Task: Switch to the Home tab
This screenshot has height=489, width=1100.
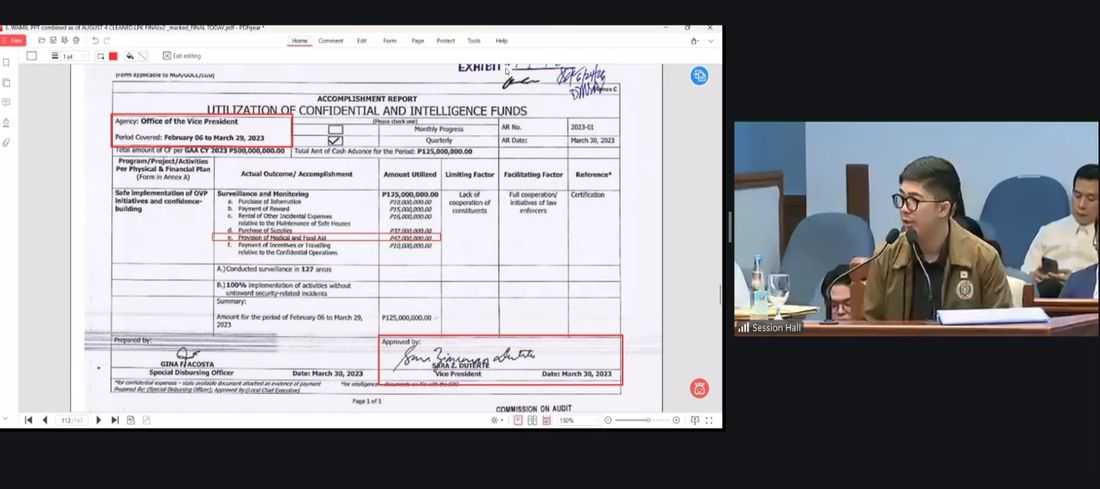Action: (300, 41)
